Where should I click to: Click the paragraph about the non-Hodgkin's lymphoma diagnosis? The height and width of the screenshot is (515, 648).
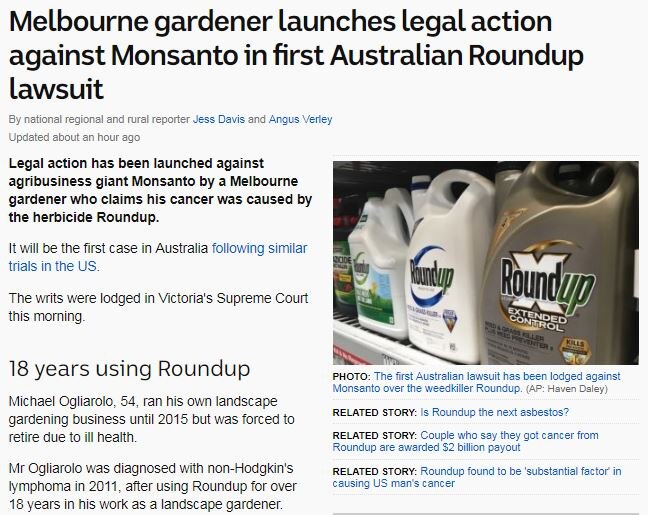pyautogui.click(x=153, y=486)
